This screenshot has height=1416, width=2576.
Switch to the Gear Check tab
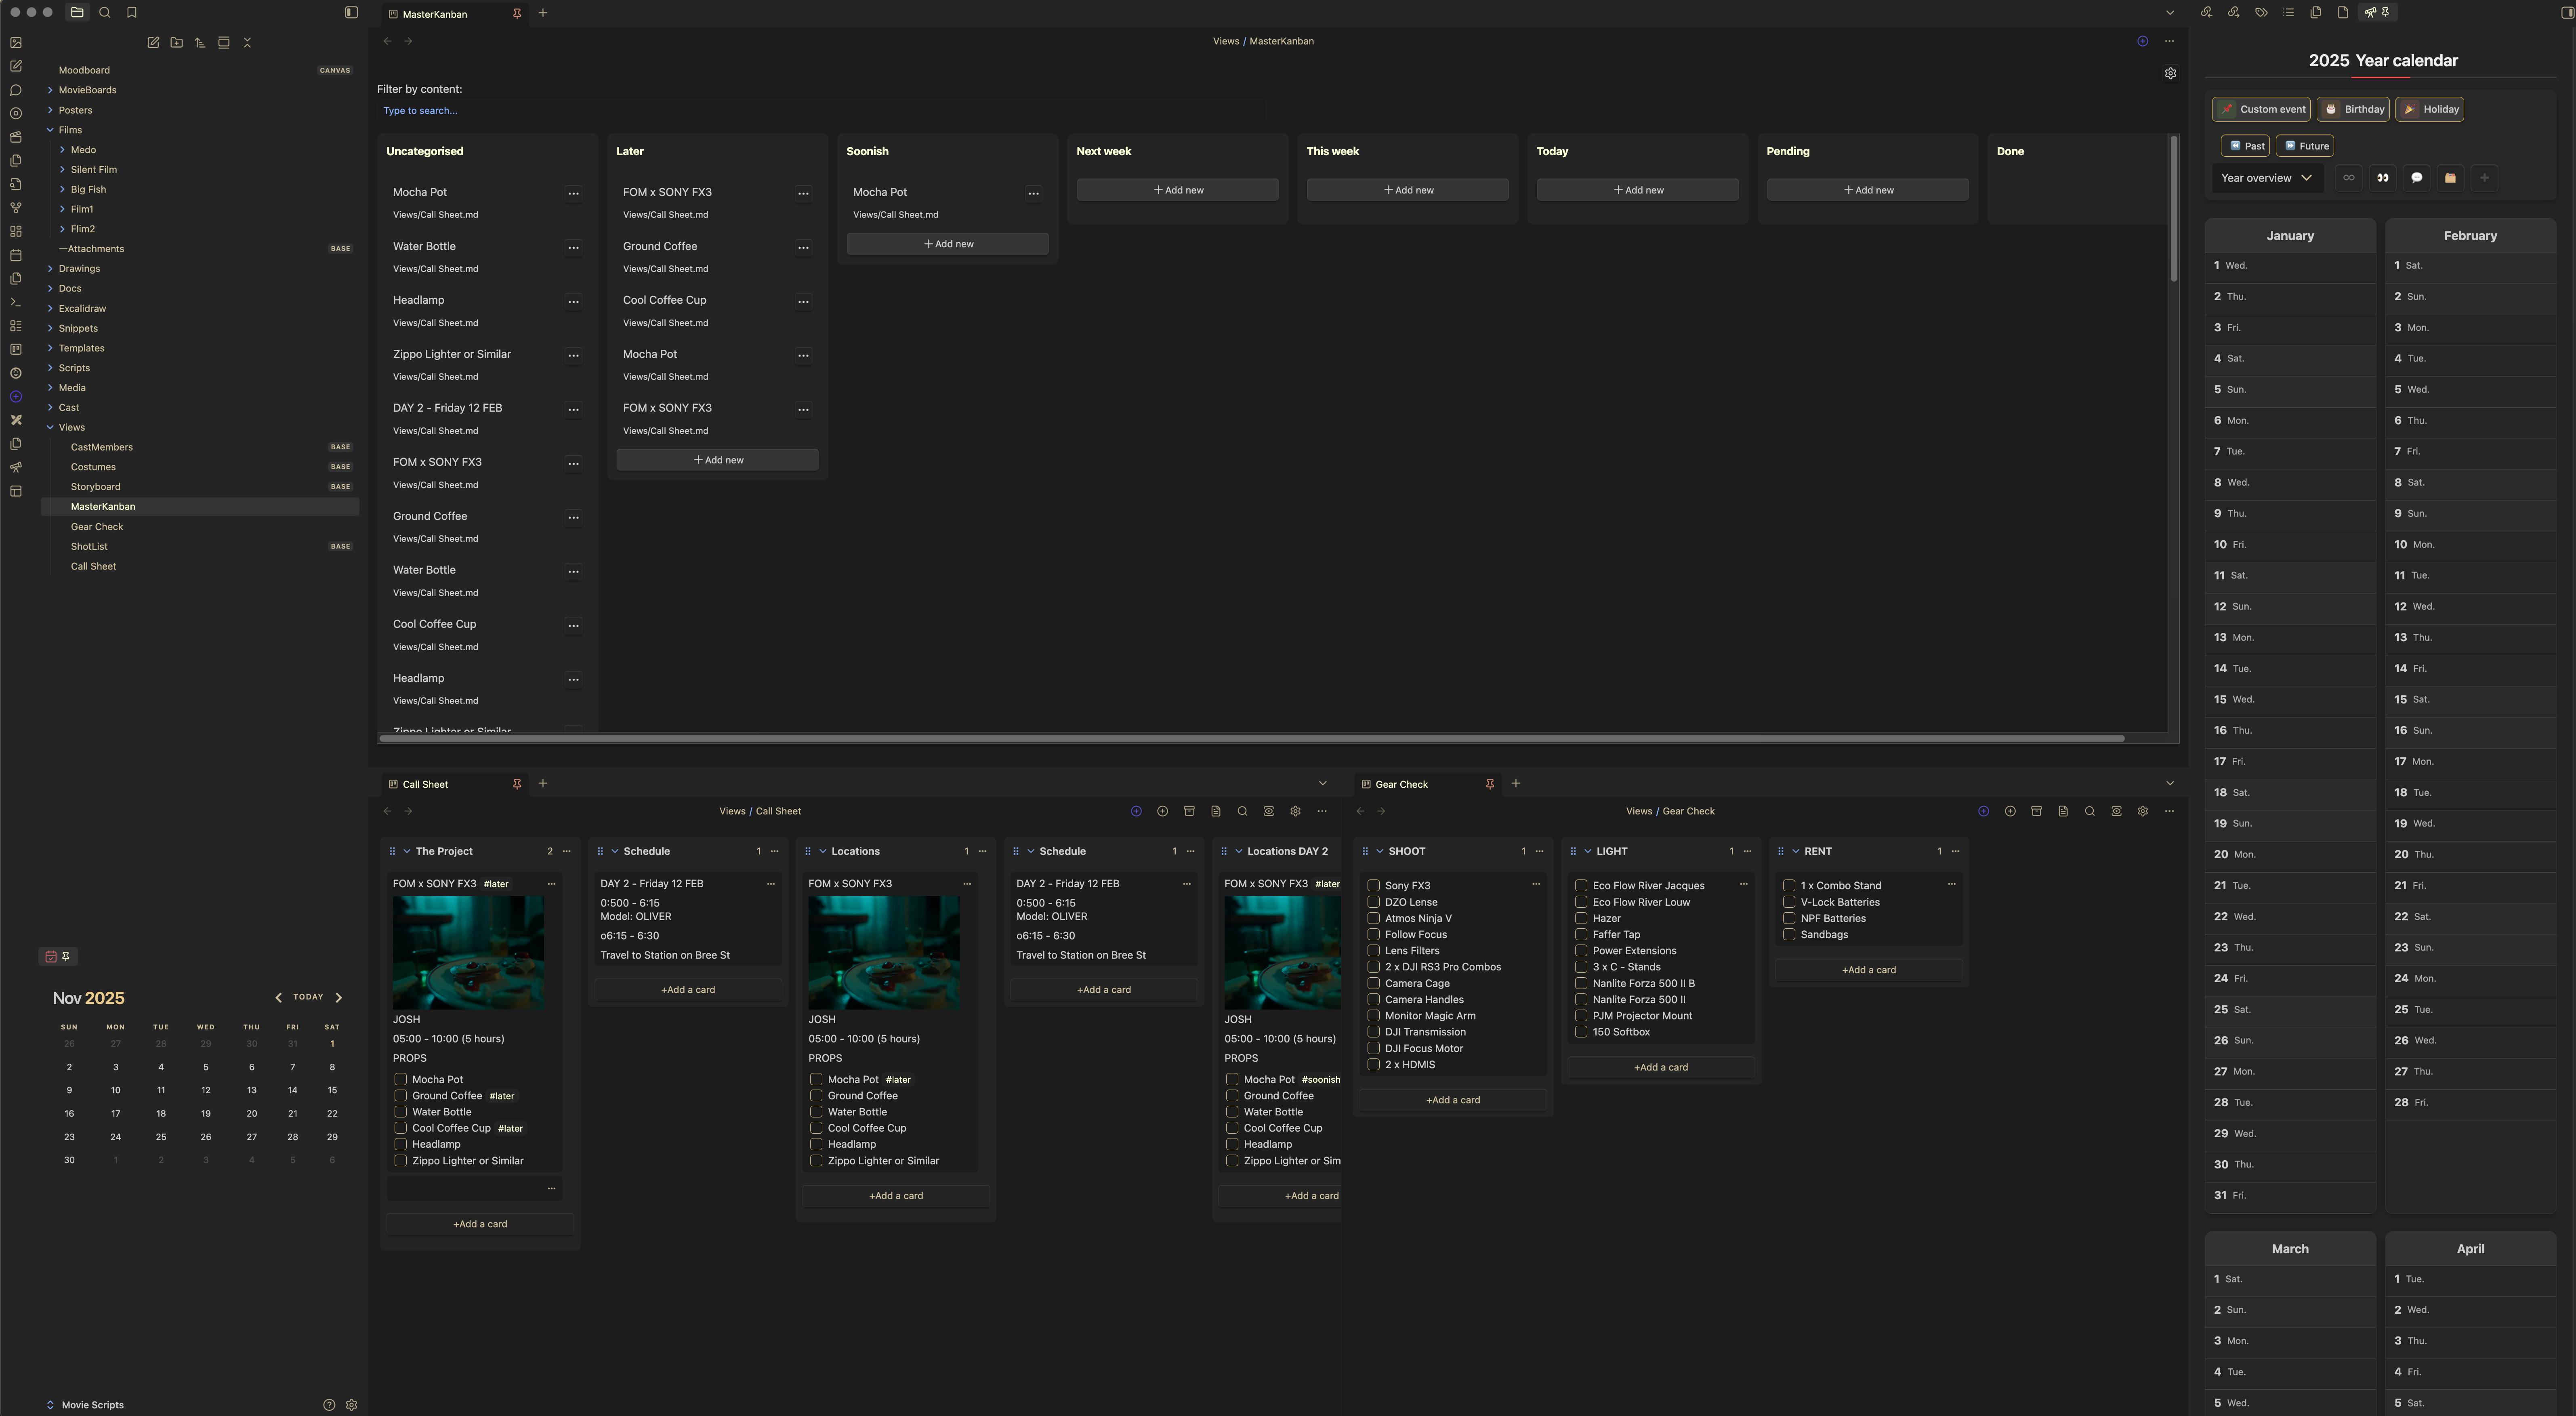[x=1401, y=785]
